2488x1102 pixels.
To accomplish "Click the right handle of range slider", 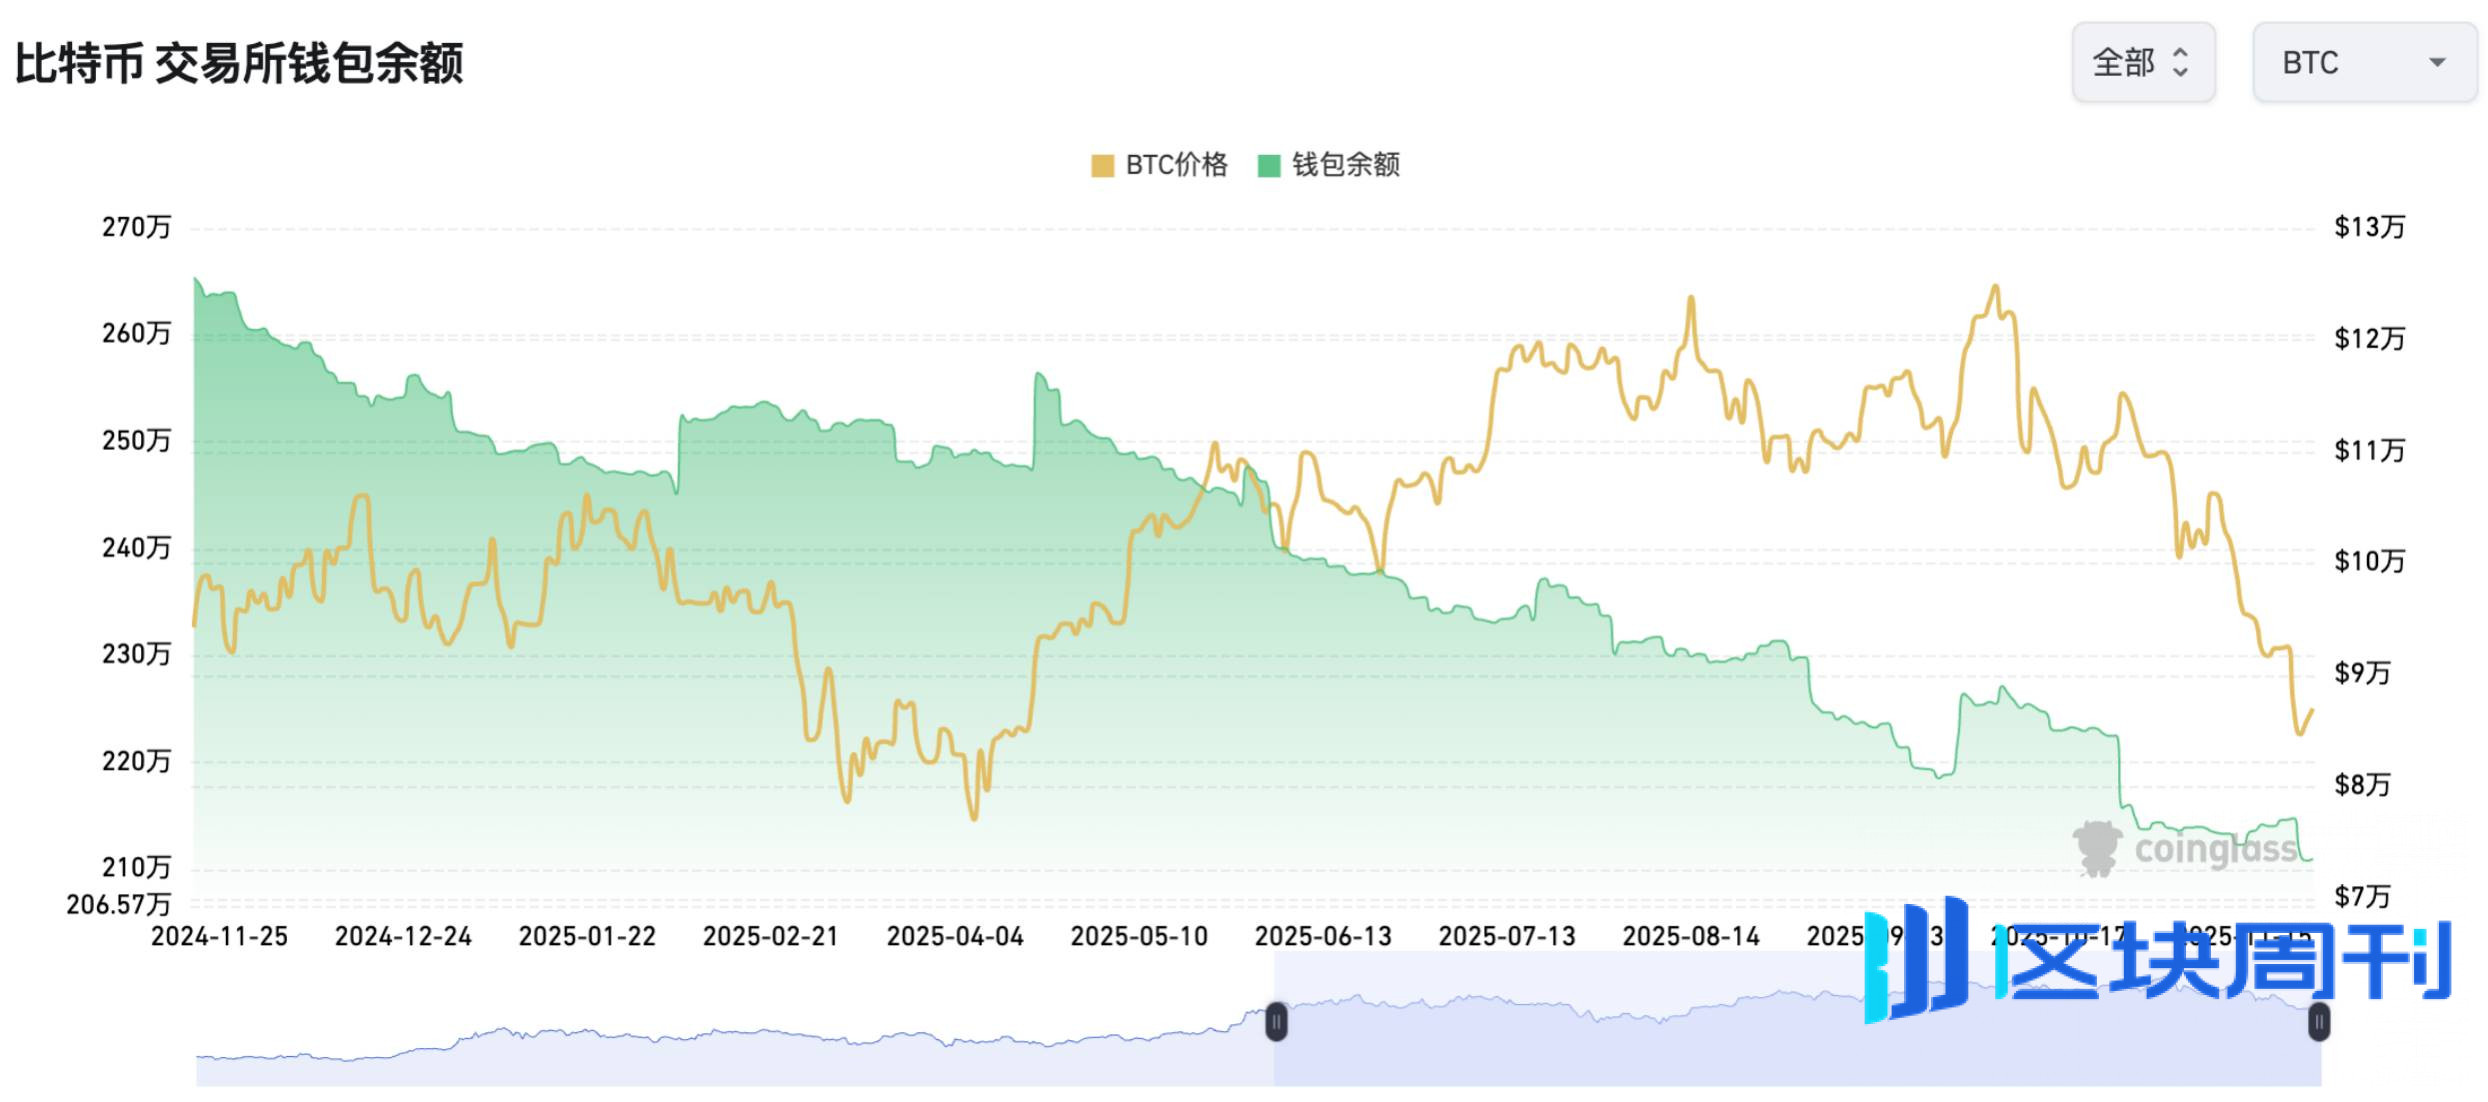I will (x=2319, y=1022).
